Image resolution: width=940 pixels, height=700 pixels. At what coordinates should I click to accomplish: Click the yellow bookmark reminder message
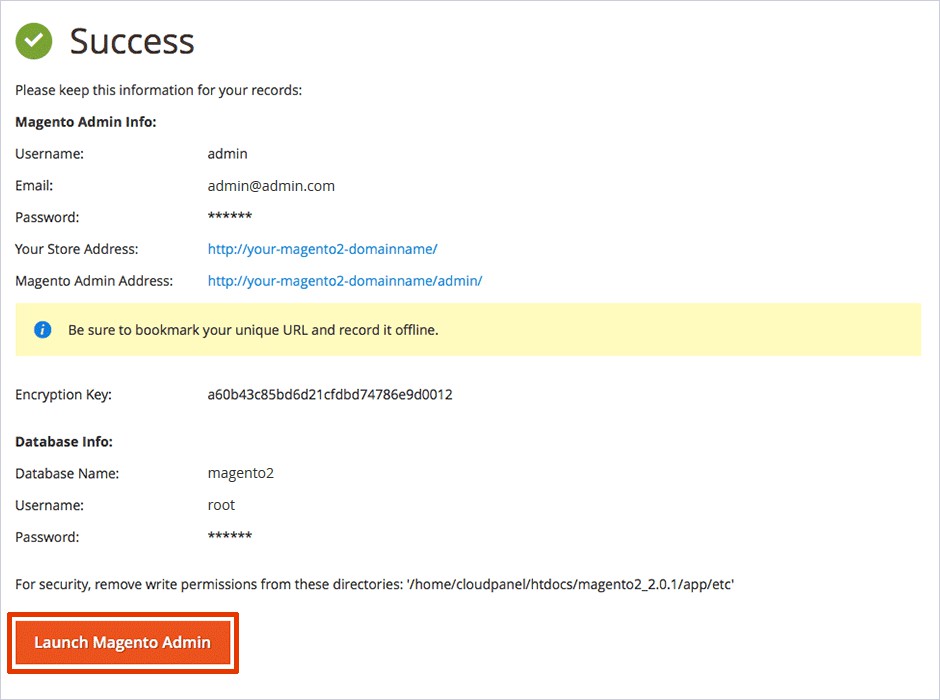(x=253, y=330)
